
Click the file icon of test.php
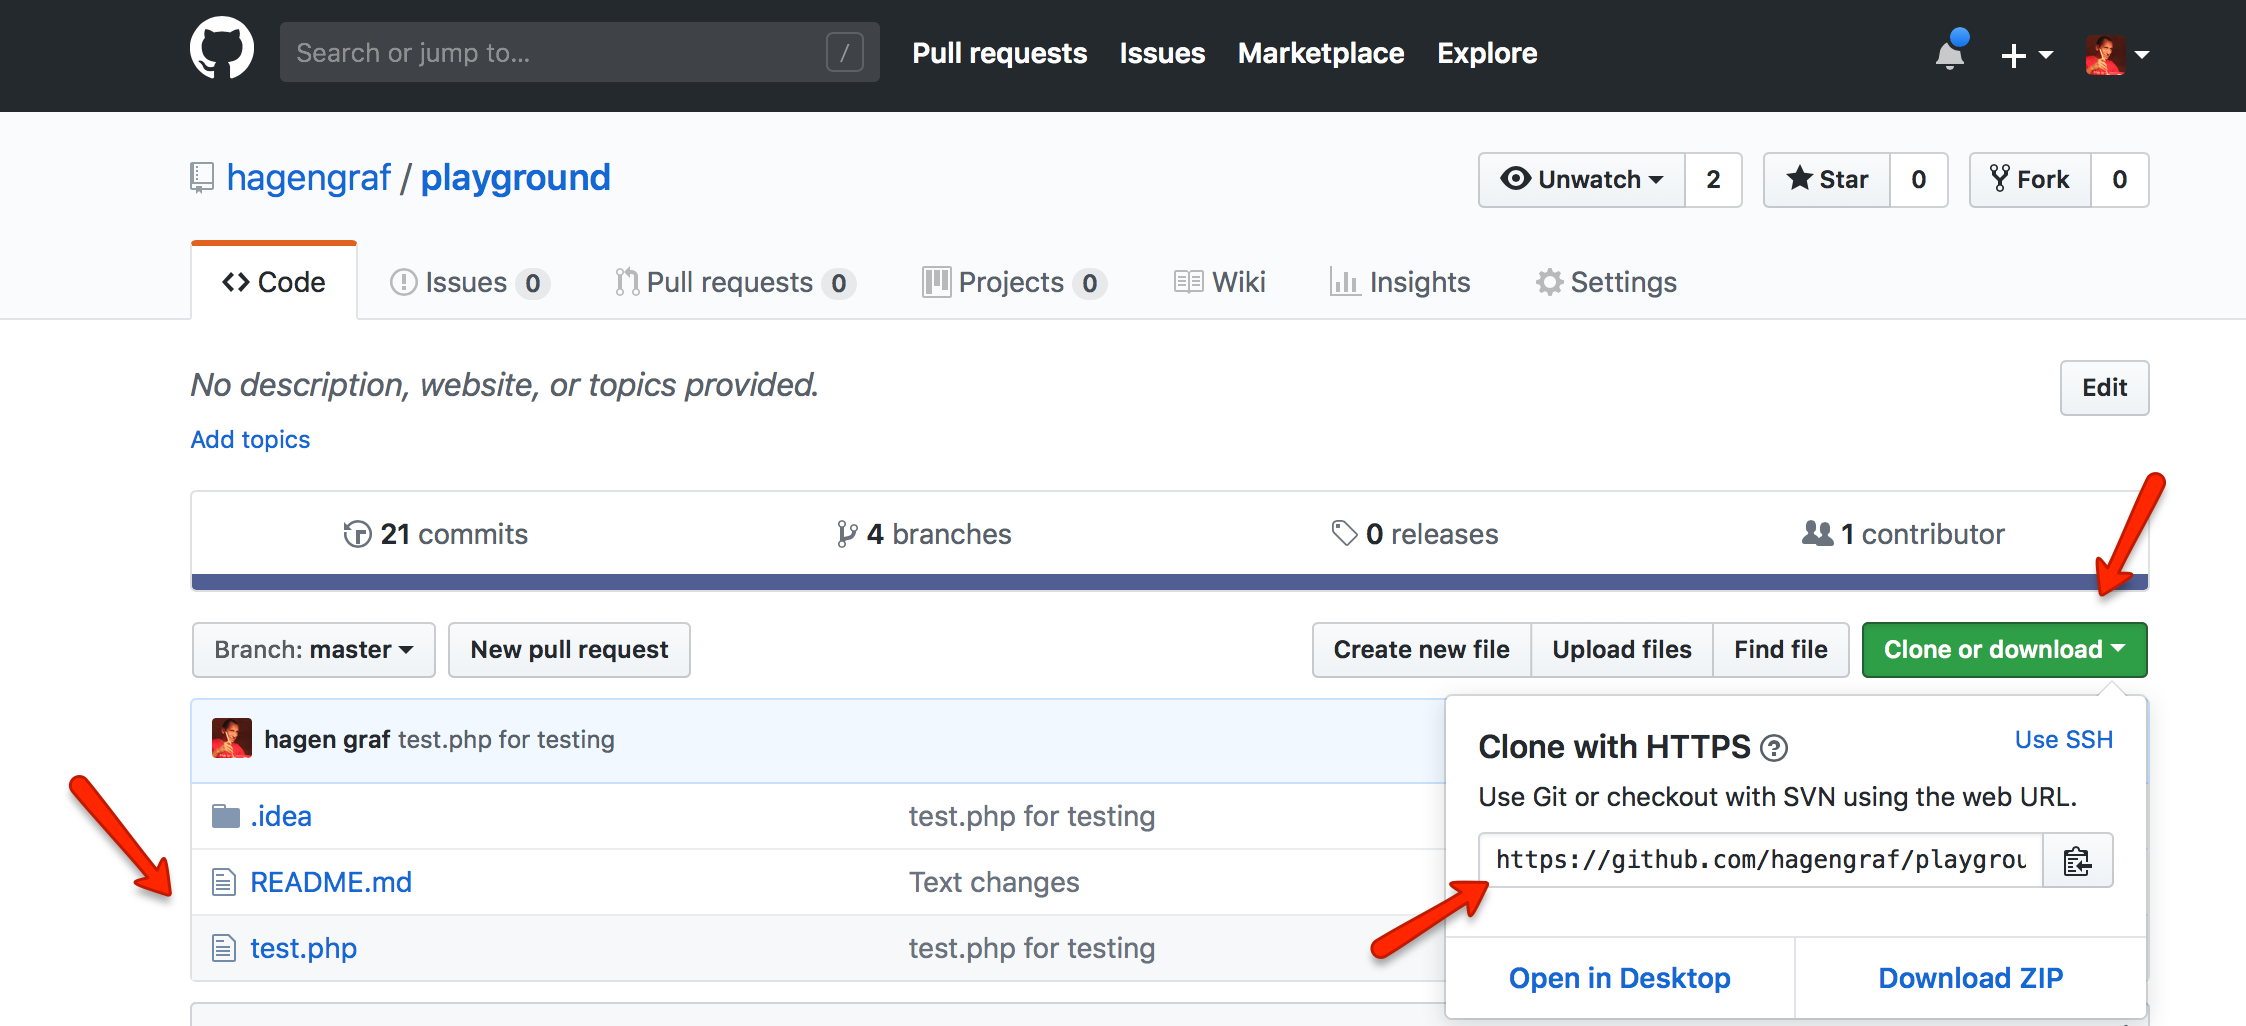pyautogui.click(x=224, y=948)
